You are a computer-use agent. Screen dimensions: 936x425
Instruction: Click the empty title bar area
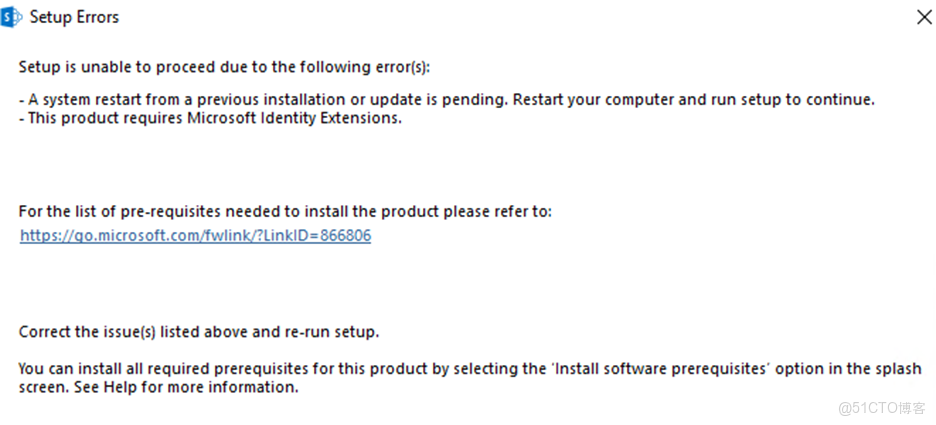click(500, 17)
